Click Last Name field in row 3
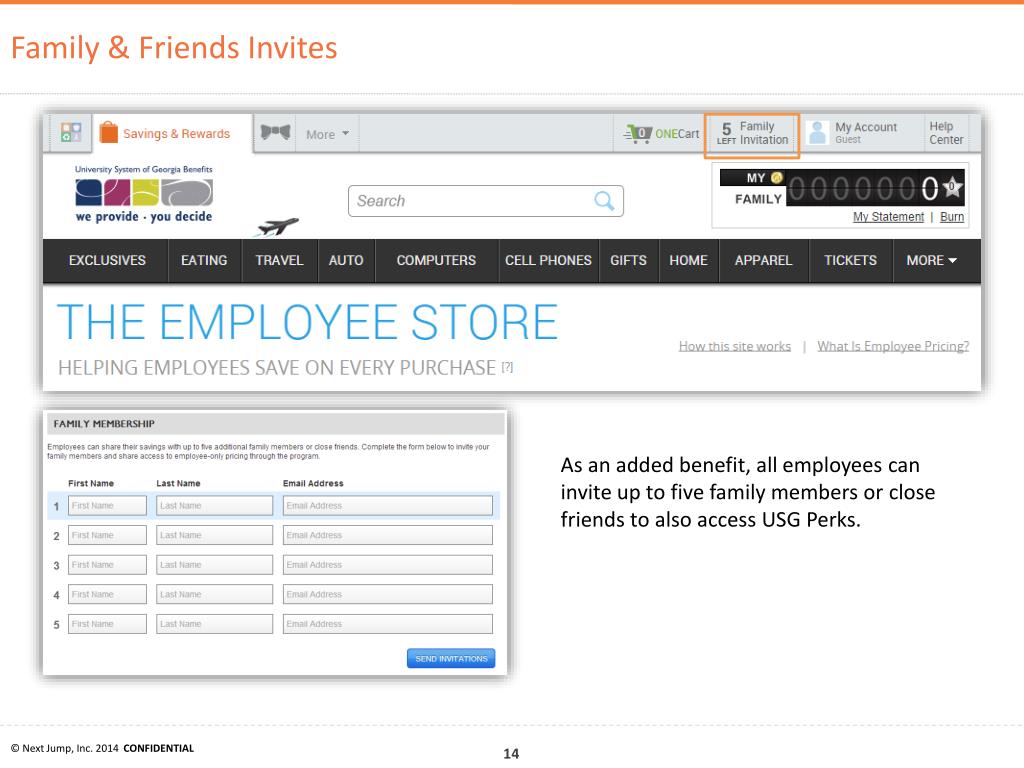Image resolution: width=1024 pixels, height=768 pixels. pyautogui.click(x=214, y=565)
